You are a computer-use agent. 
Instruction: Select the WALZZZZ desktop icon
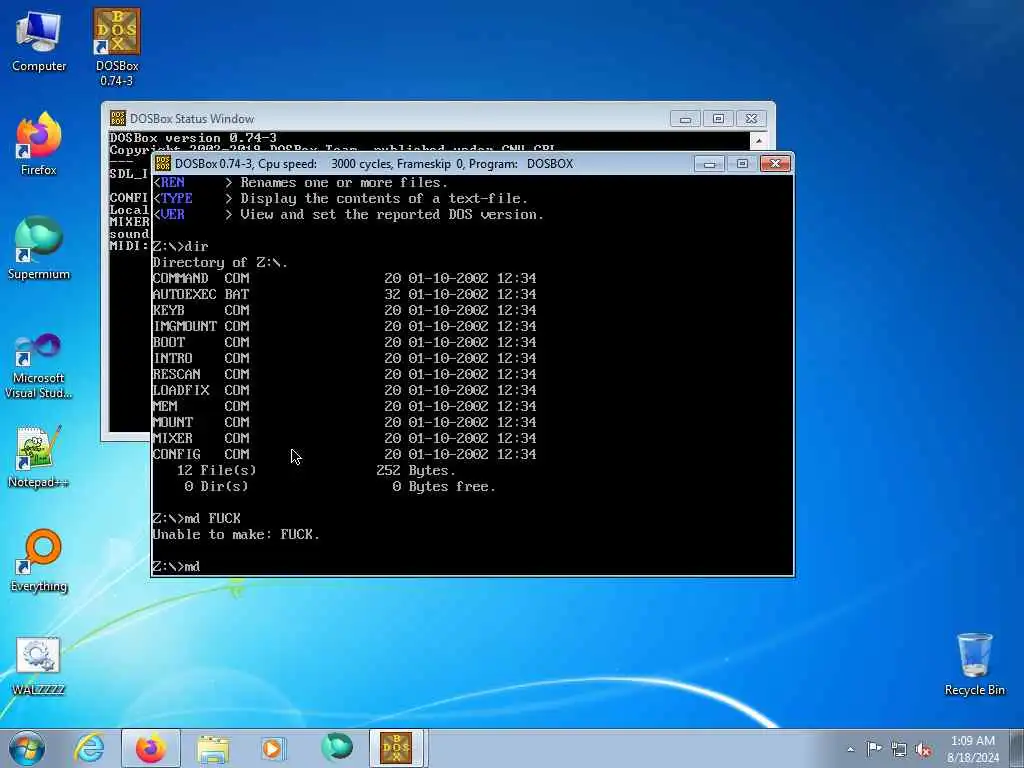coord(39,665)
